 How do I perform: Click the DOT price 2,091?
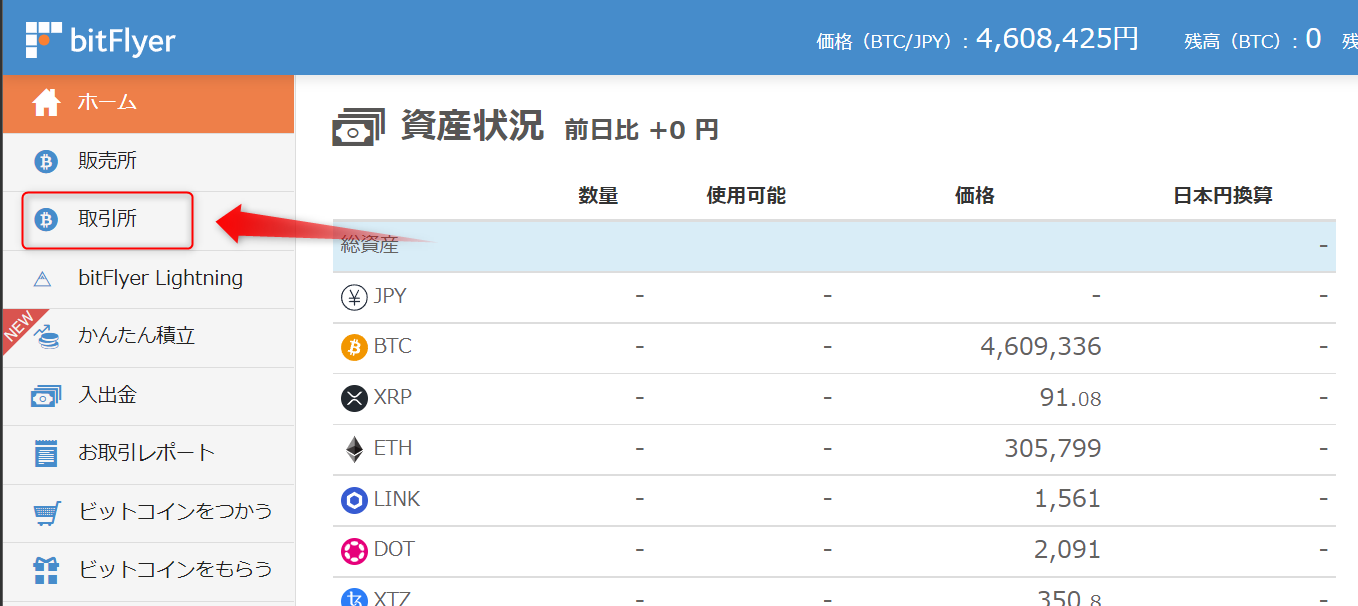(1068, 550)
